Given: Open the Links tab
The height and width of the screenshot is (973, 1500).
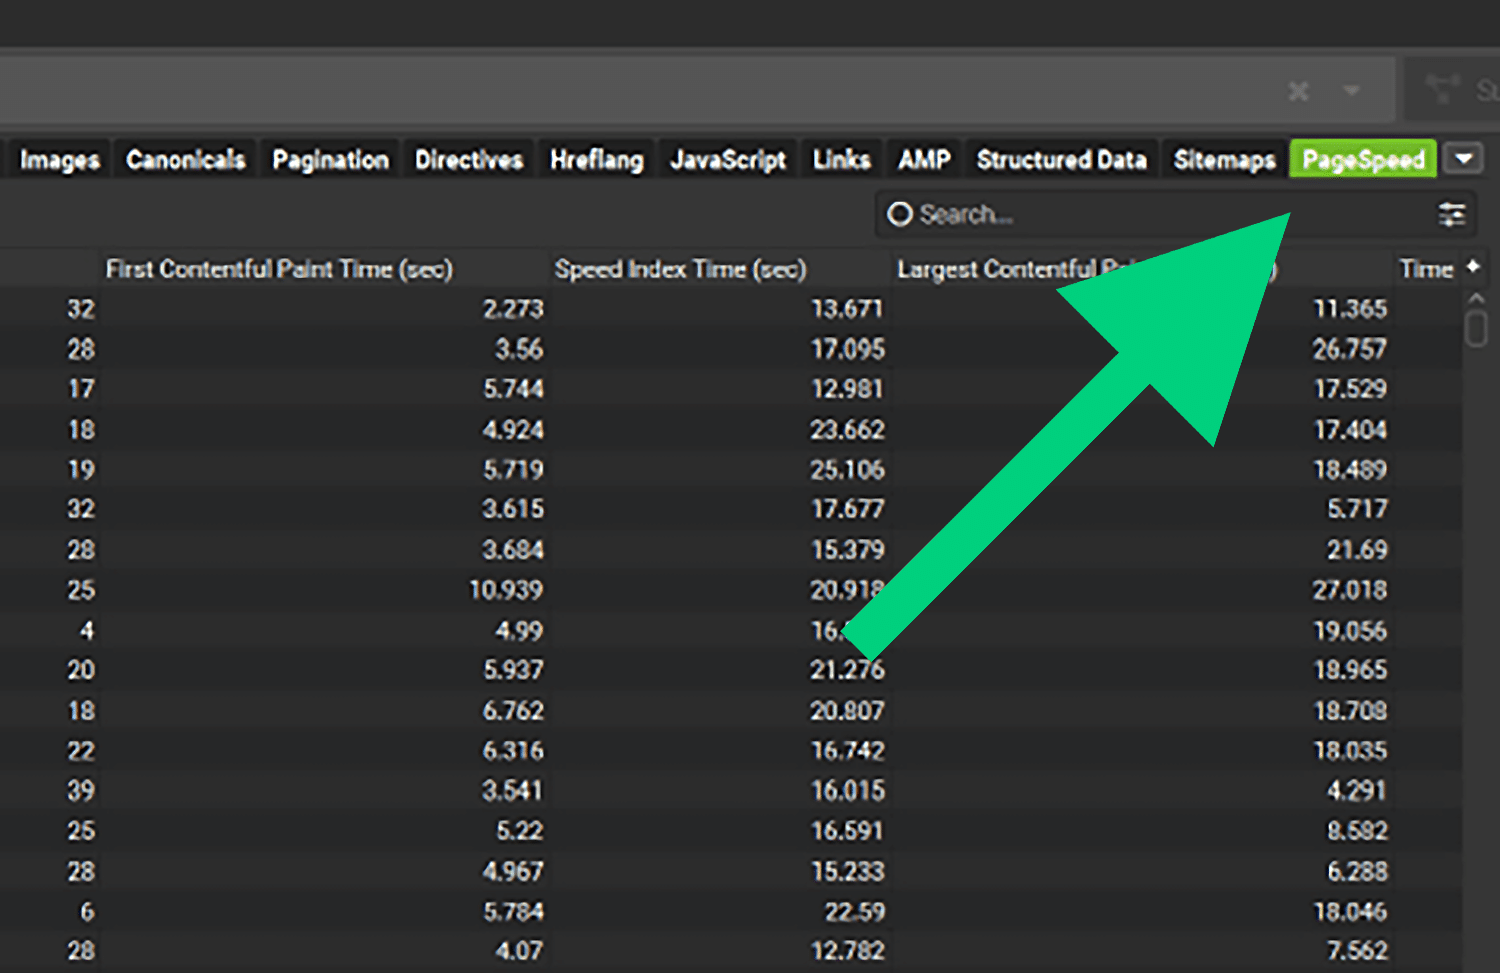Looking at the screenshot, I should 842,160.
